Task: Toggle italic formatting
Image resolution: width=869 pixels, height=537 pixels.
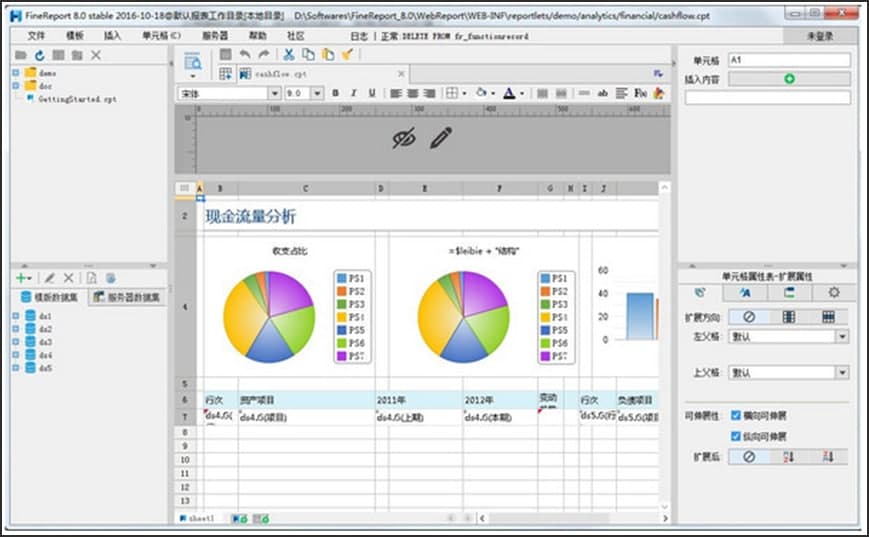Action: pyautogui.click(x=354, y=93)
